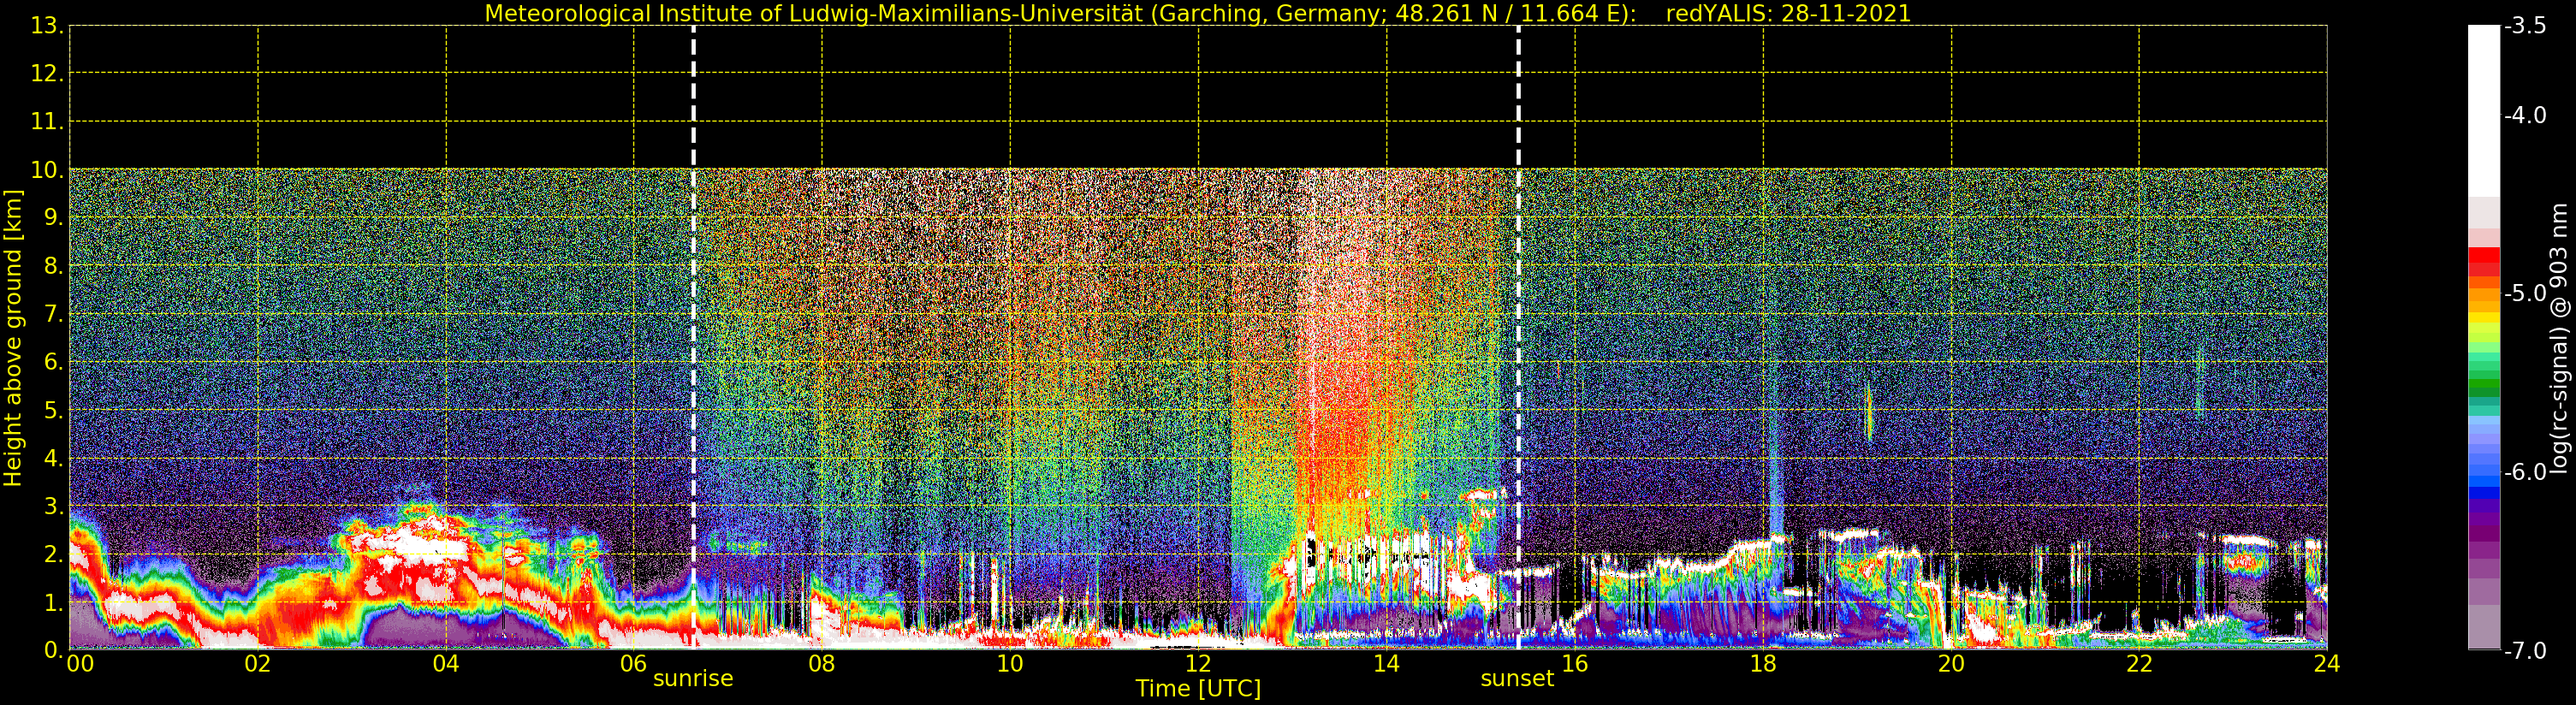
Task: Click the colorbar tick value "-5.0"
Action: (2525, 293)
